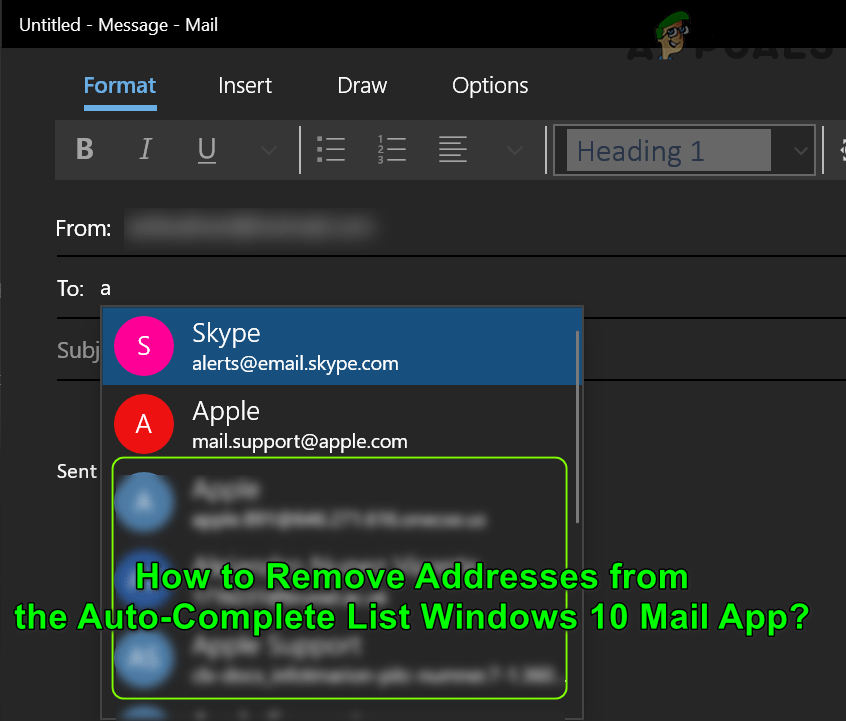Click the Apple contact avatar

(x=144, y=423)
